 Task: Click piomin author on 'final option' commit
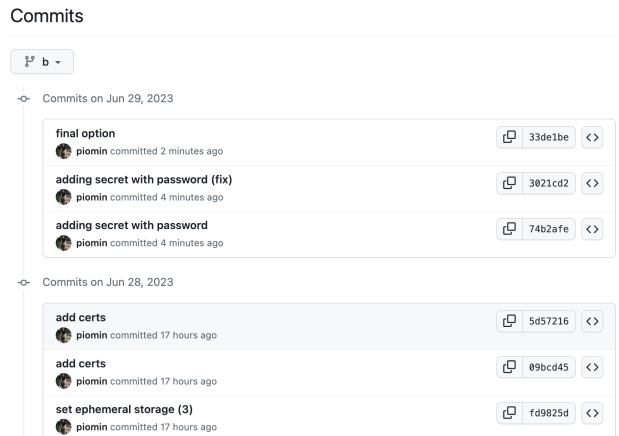click(93, 151)
